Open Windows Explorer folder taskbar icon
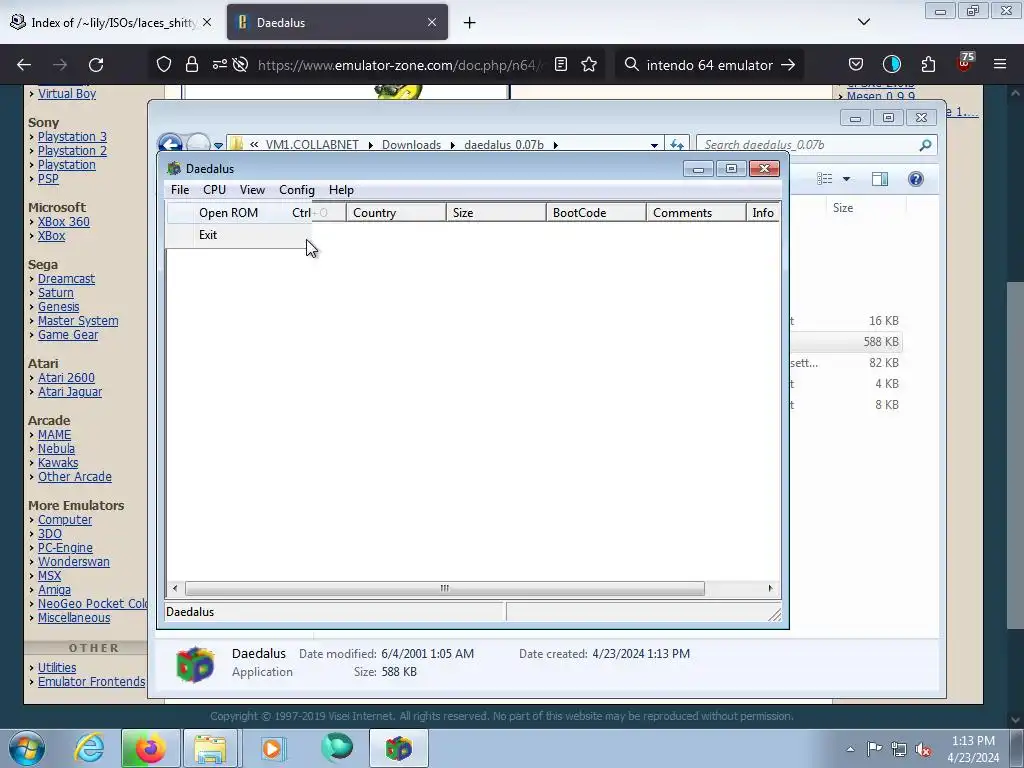The height and width of the screenshot is (768, 1024). pos(210,748)
